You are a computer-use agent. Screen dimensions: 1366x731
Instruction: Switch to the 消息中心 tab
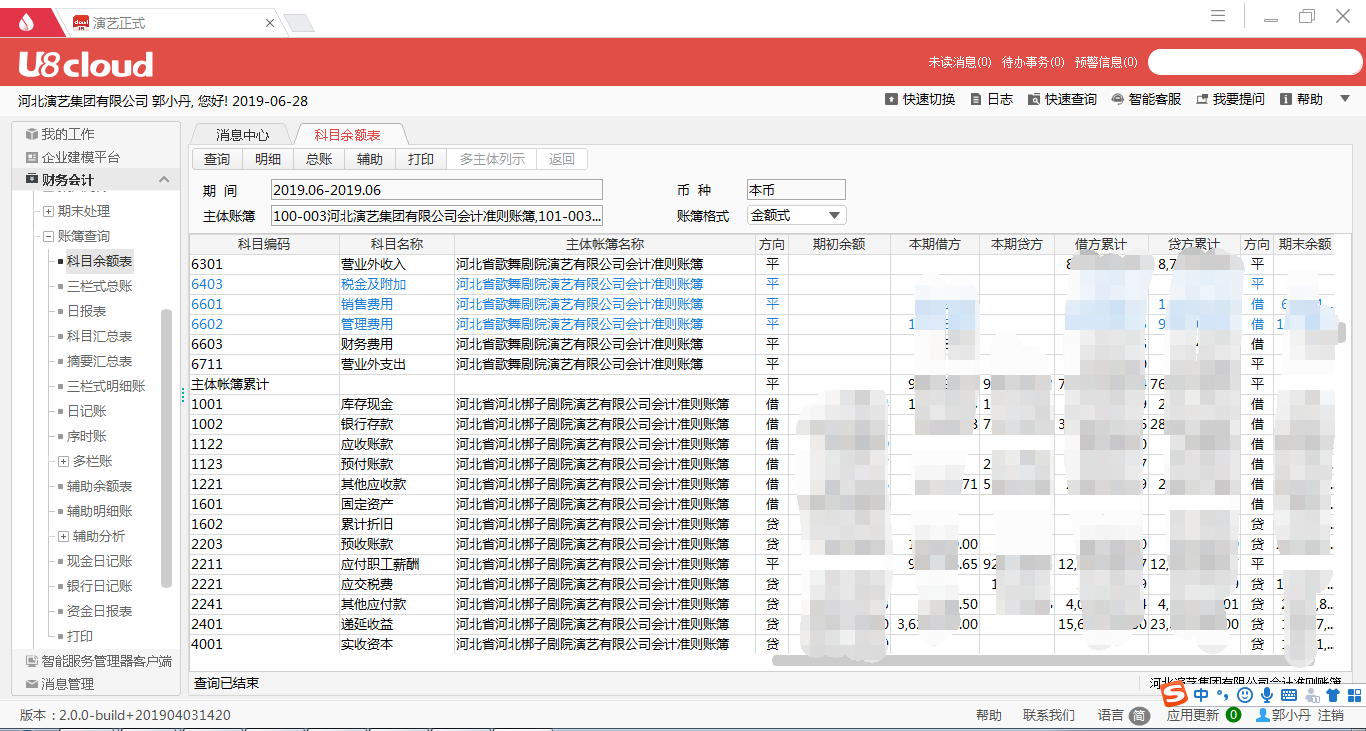(242, 135)
